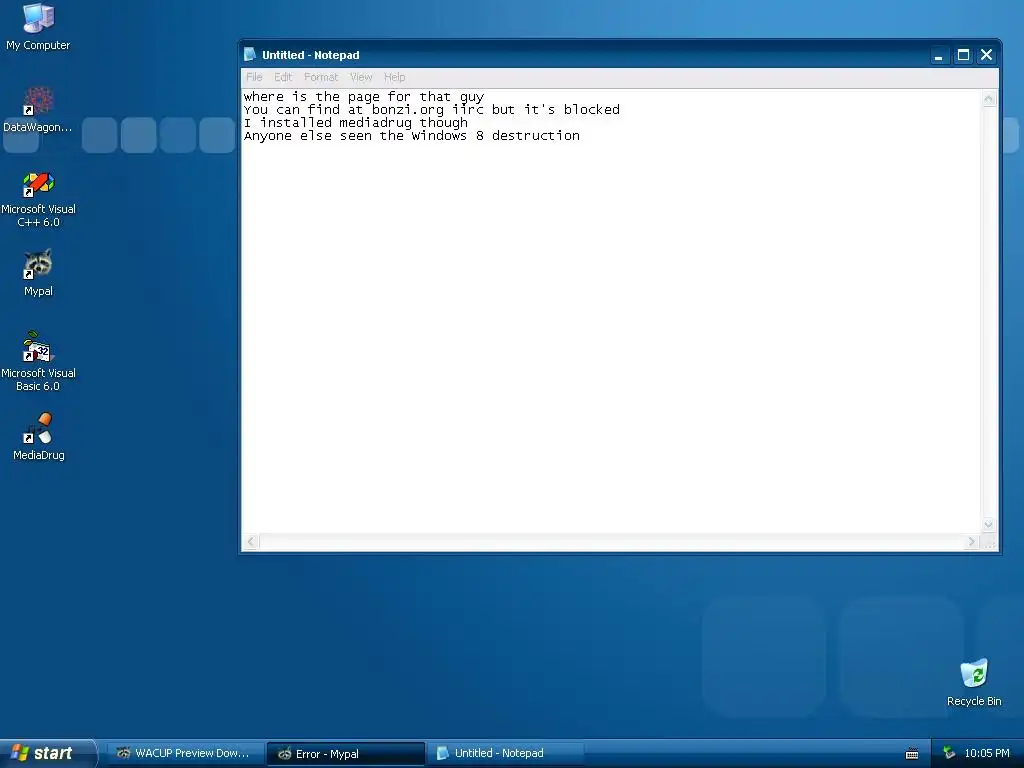Click the Start button
Viewport: 1024px width, 768px height.
48,753
